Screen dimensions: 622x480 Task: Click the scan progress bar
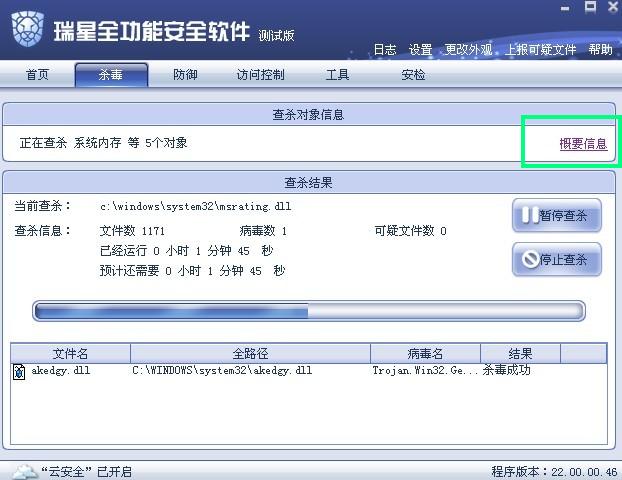309,311
